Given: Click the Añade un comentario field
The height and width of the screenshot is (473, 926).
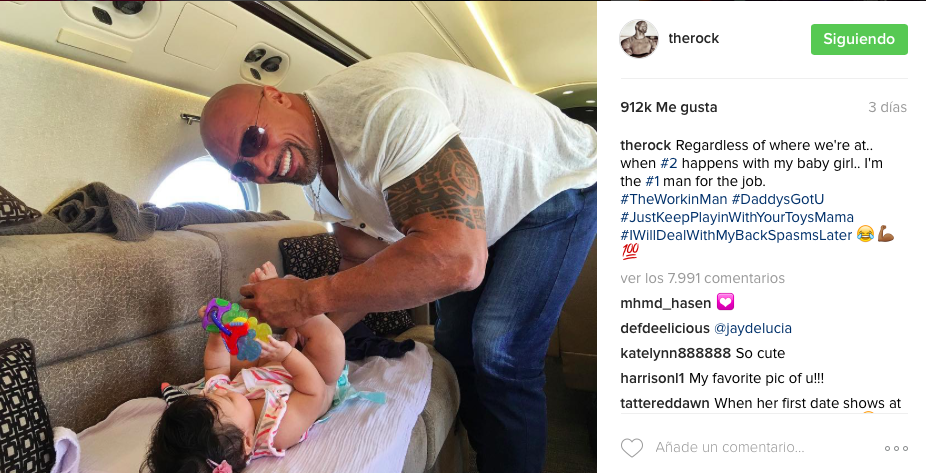Looking at the screenshot, I should tap(729, 448).
